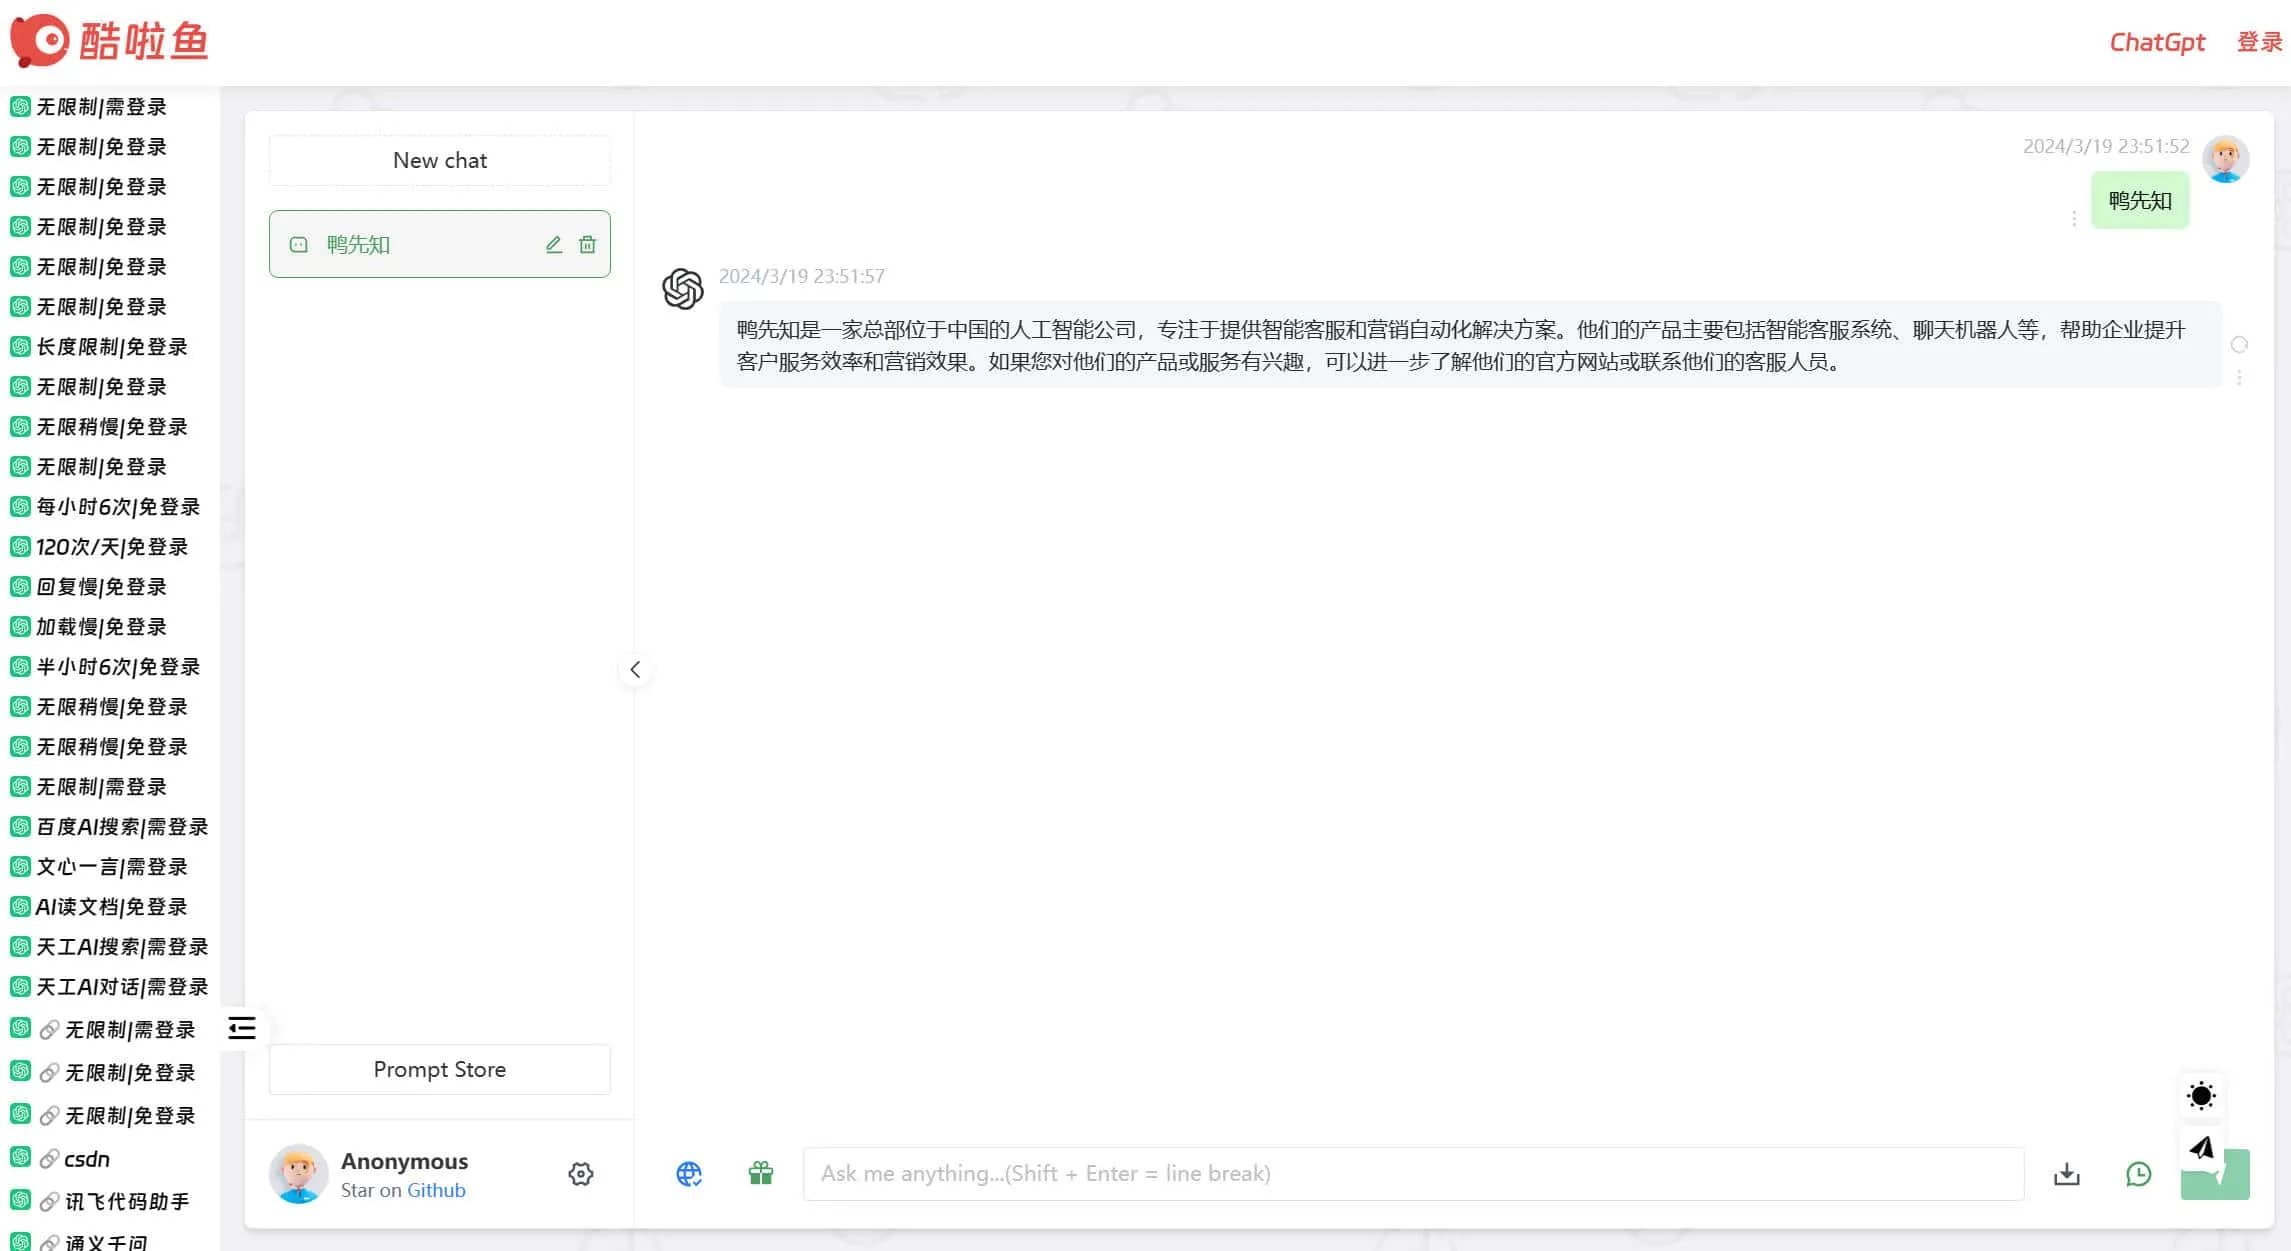Open the ChatGpt item in top navigation
2291x1251 pixels.
[2157, 42]
